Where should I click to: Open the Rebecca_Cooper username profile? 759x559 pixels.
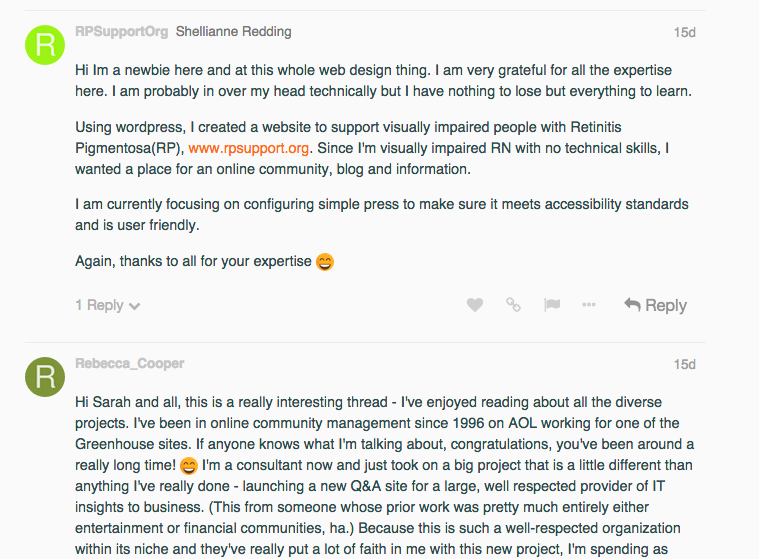pos(130,363)
